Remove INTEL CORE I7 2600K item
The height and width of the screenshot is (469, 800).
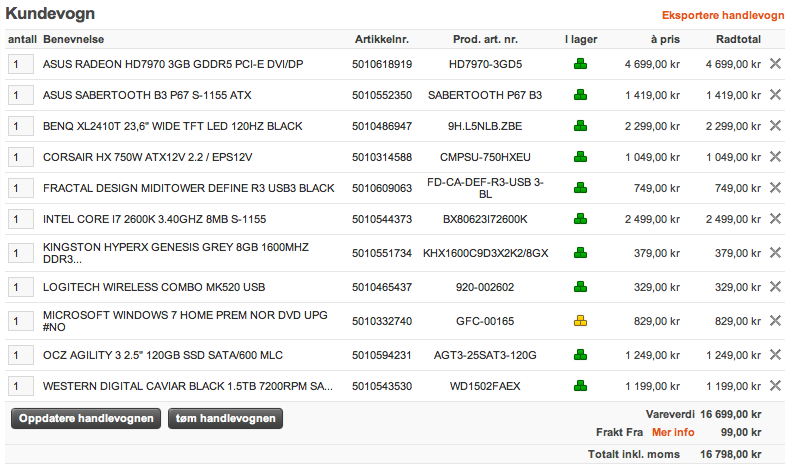(775, 219)
